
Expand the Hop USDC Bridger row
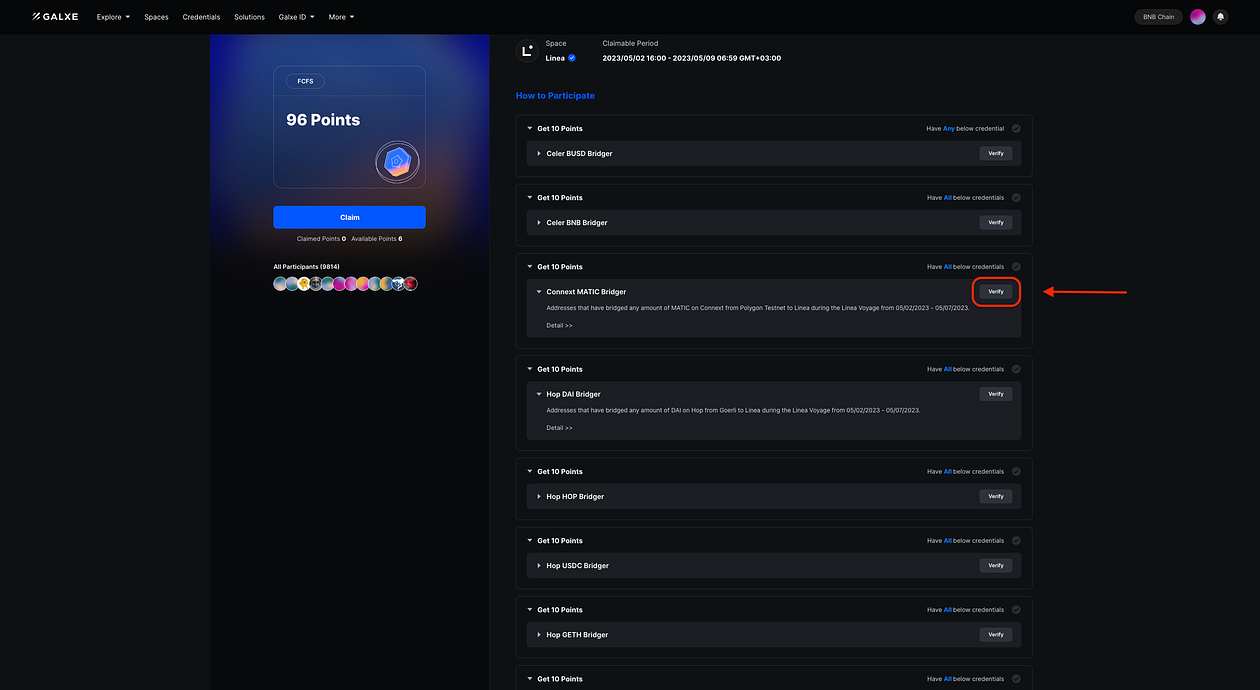539,566
